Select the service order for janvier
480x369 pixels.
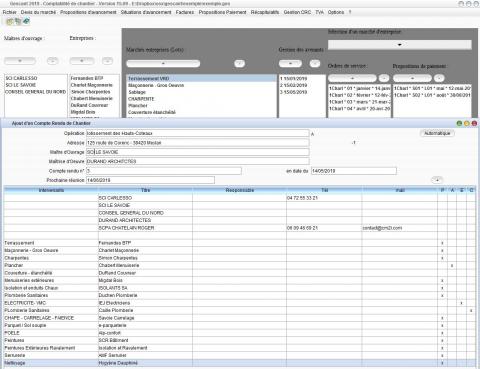[359, 88]
